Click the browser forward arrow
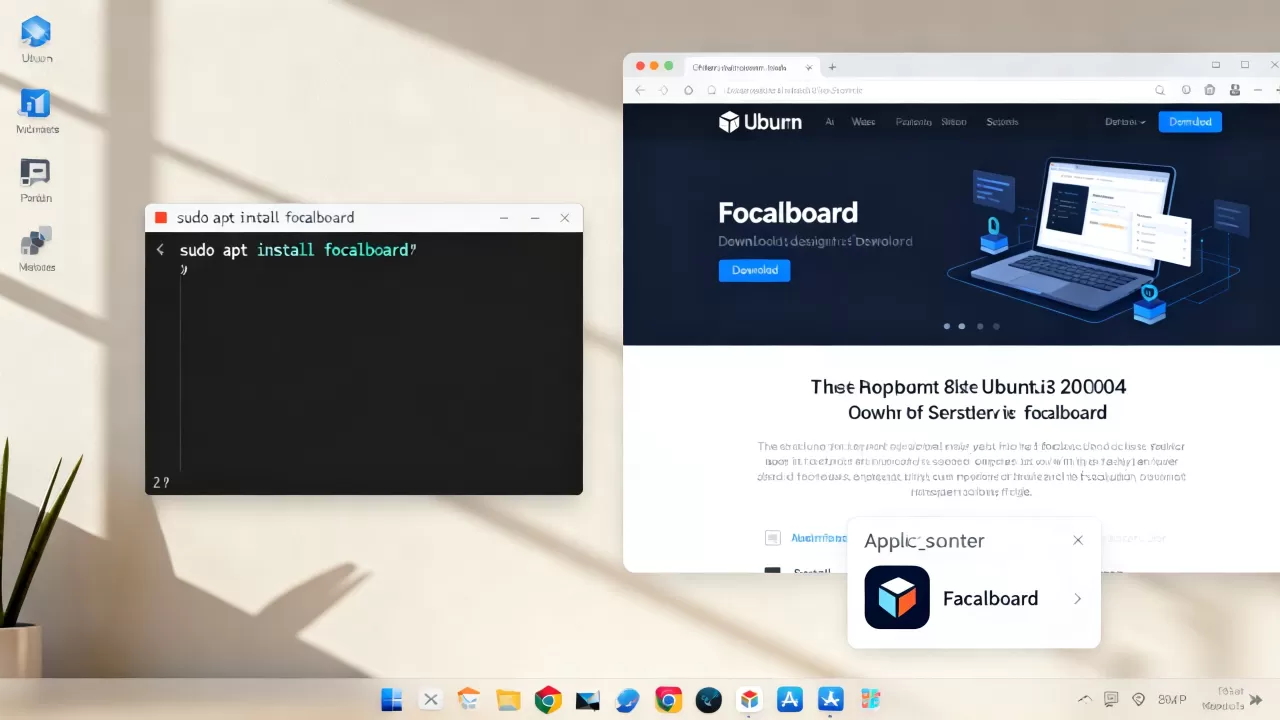This screenshot has width=1280, height=720. coord(664,90)
